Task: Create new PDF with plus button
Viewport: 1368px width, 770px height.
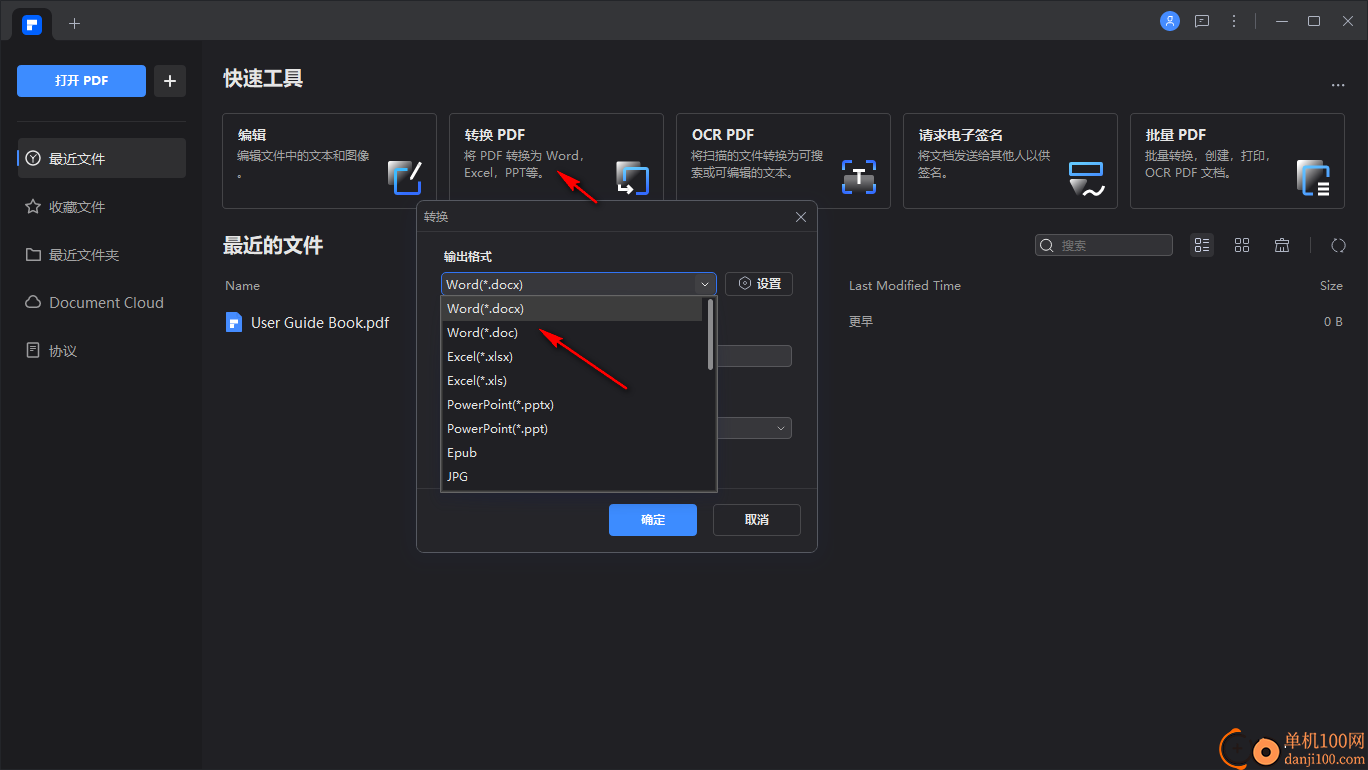Action: point(170,81)
